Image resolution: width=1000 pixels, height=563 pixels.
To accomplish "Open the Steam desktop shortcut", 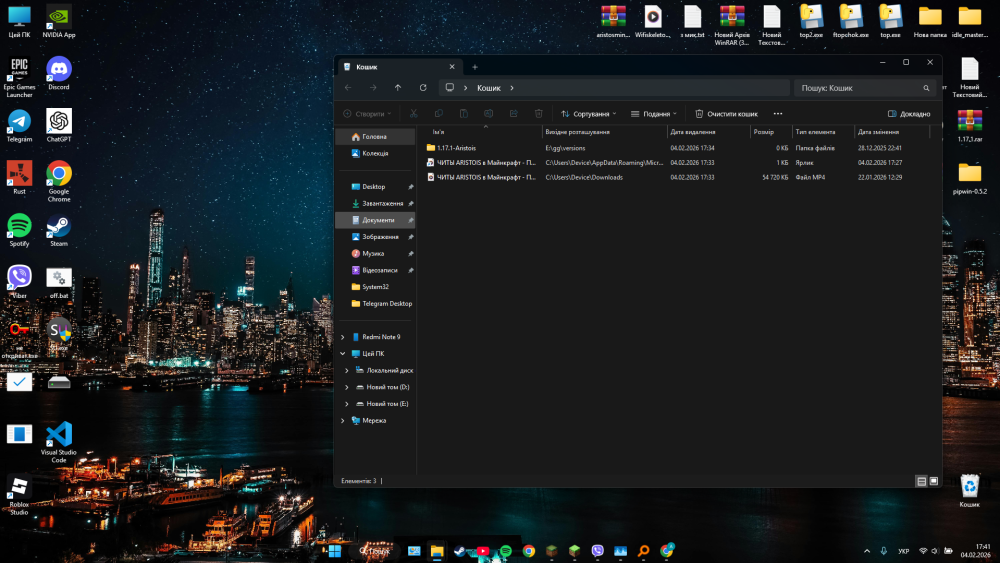I will pyautogui.click(x=59, y=230).
